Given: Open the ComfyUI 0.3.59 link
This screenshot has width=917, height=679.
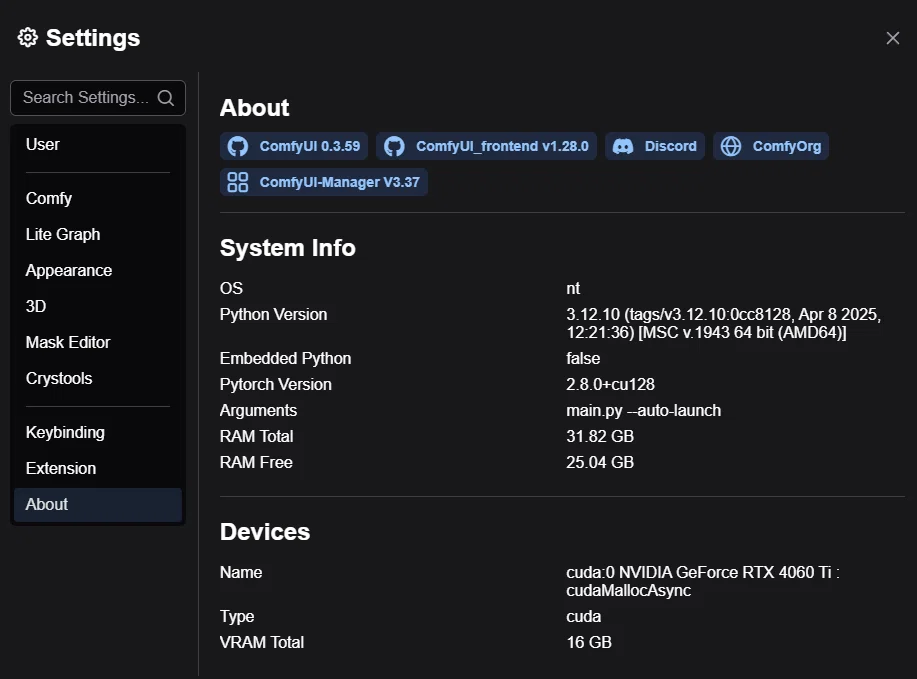Looking at the screenshot, I should [x=294, y=146].
